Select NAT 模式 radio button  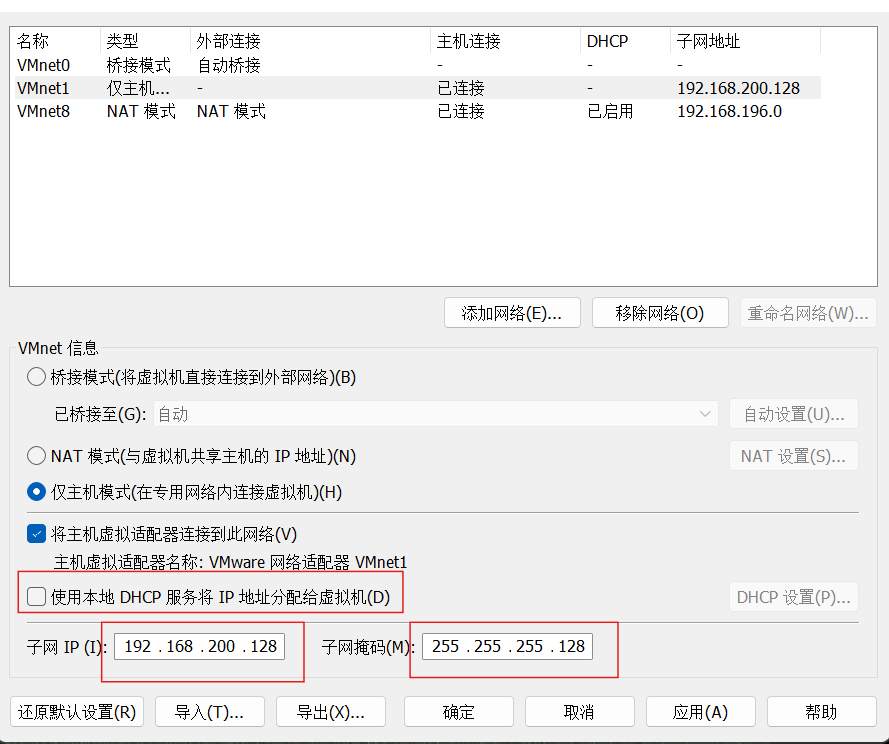click(x=36, y=456)
